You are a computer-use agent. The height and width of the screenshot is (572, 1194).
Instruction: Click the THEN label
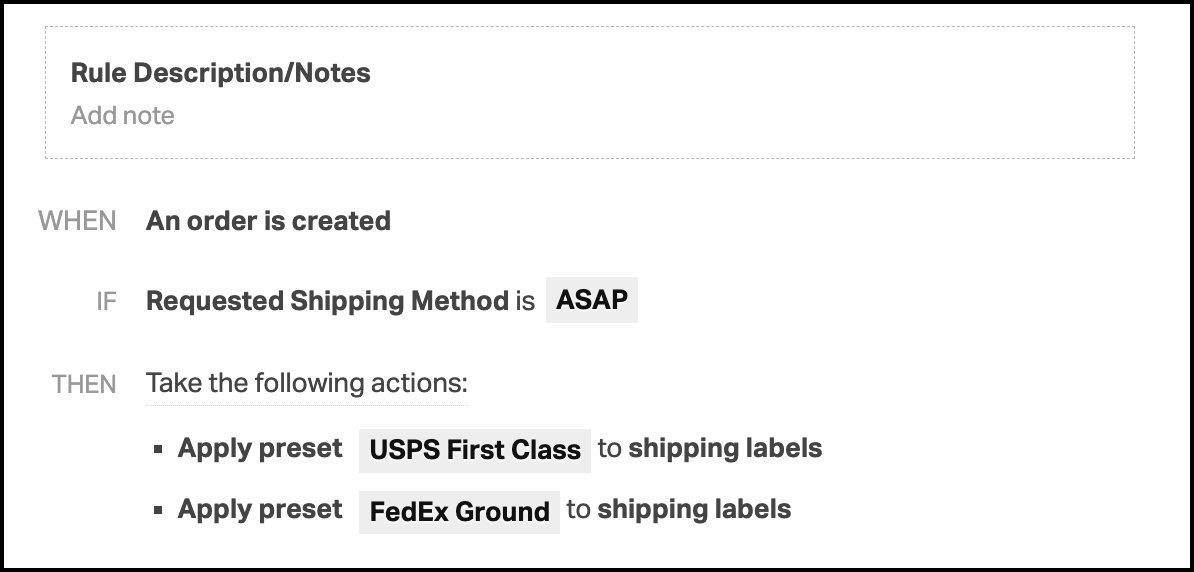tap(84, 384)
